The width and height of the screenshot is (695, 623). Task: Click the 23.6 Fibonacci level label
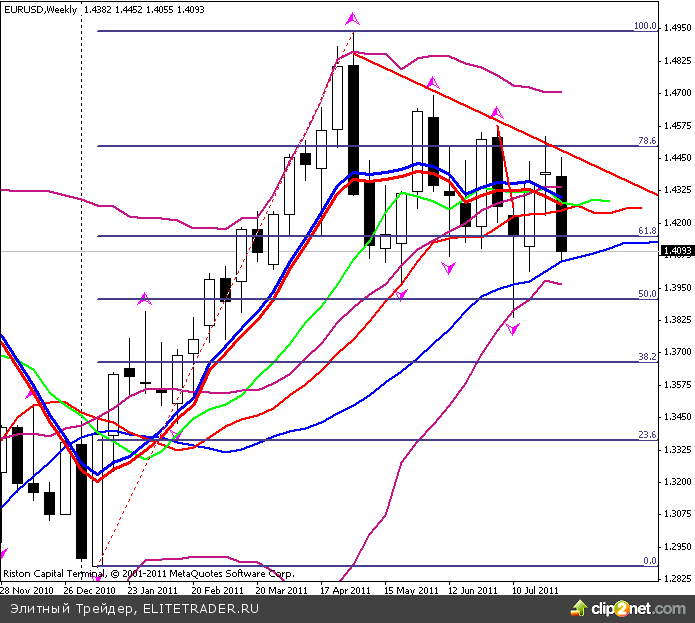[x=647, y=435]
